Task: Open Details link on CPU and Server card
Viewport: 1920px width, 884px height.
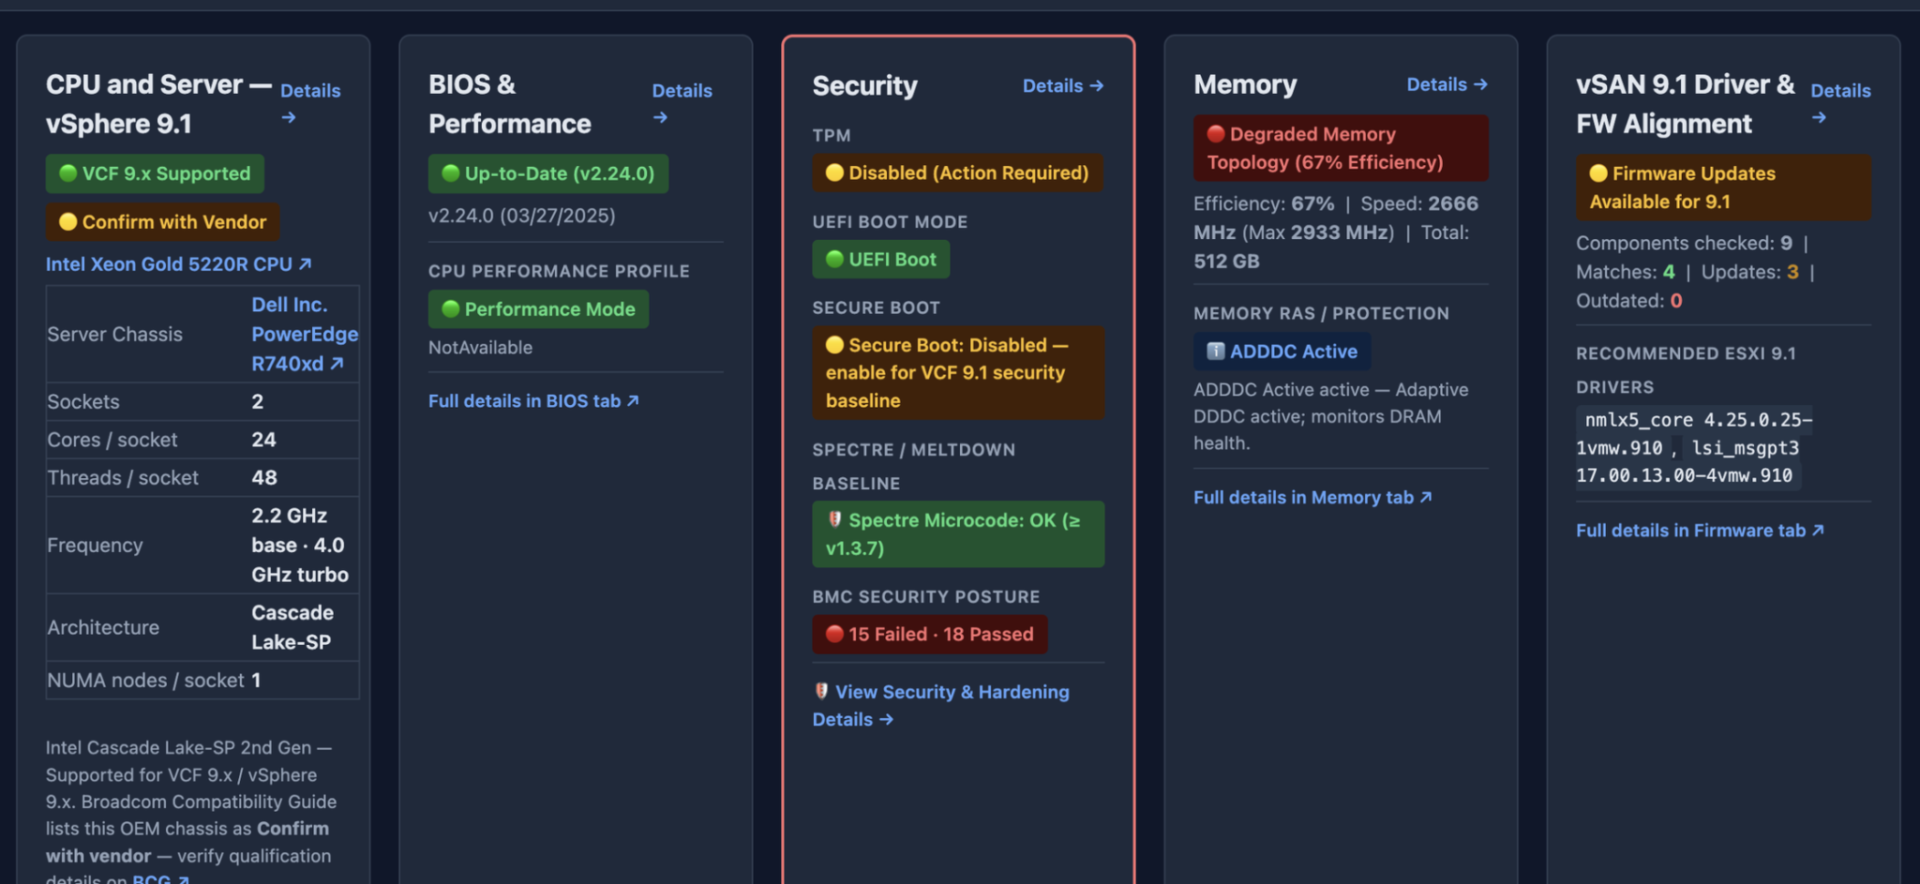Action: pos(310,103)
